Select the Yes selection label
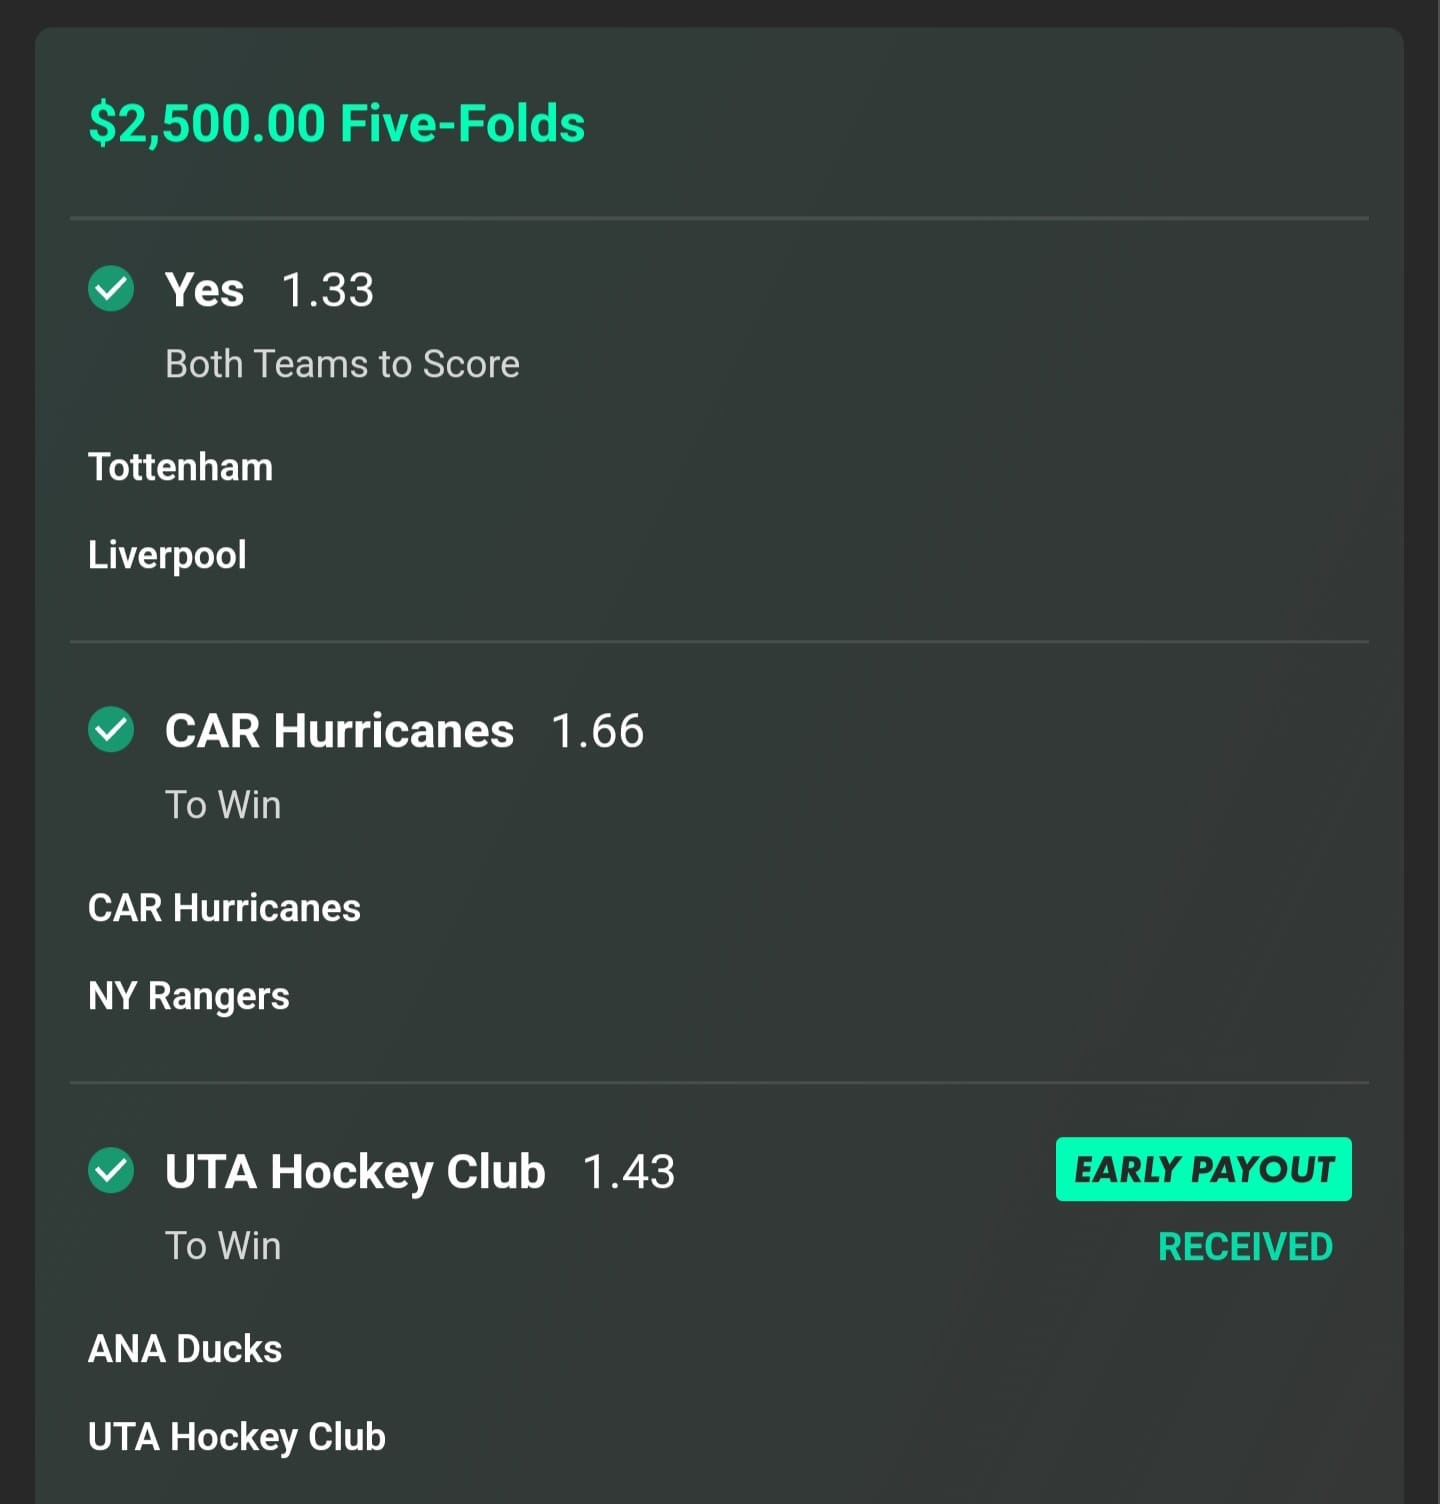The image size is (1440, 1504). coord(204,290)
